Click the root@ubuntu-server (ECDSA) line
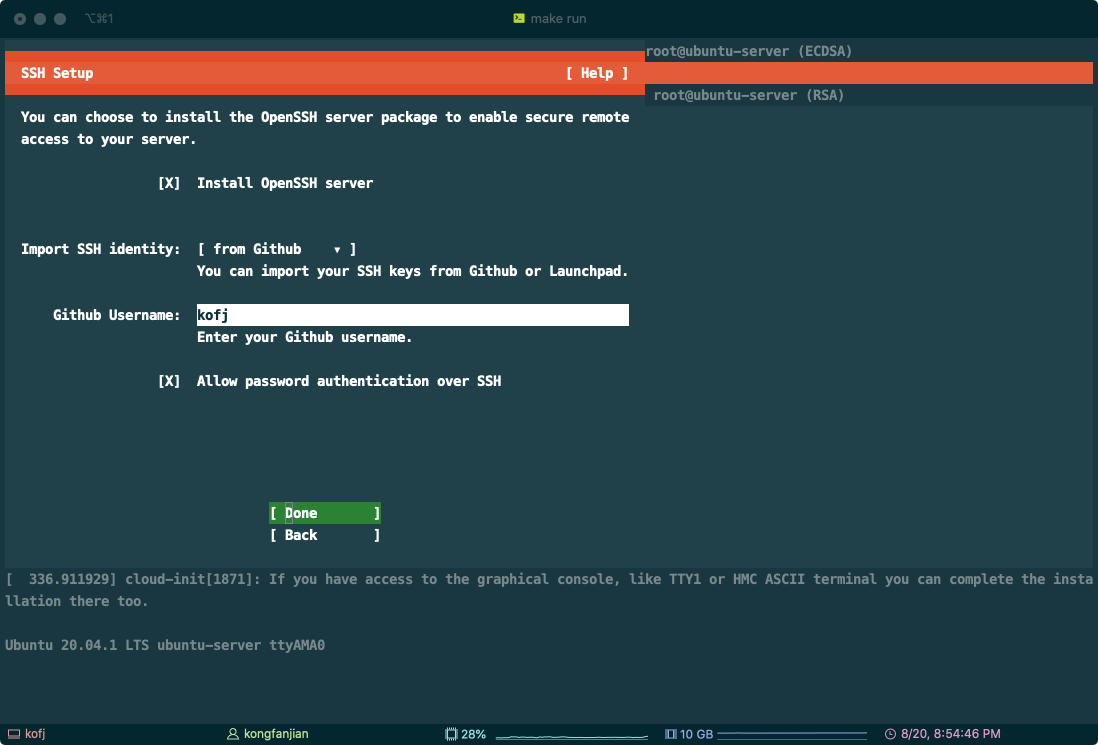 [x=748, y=51]
